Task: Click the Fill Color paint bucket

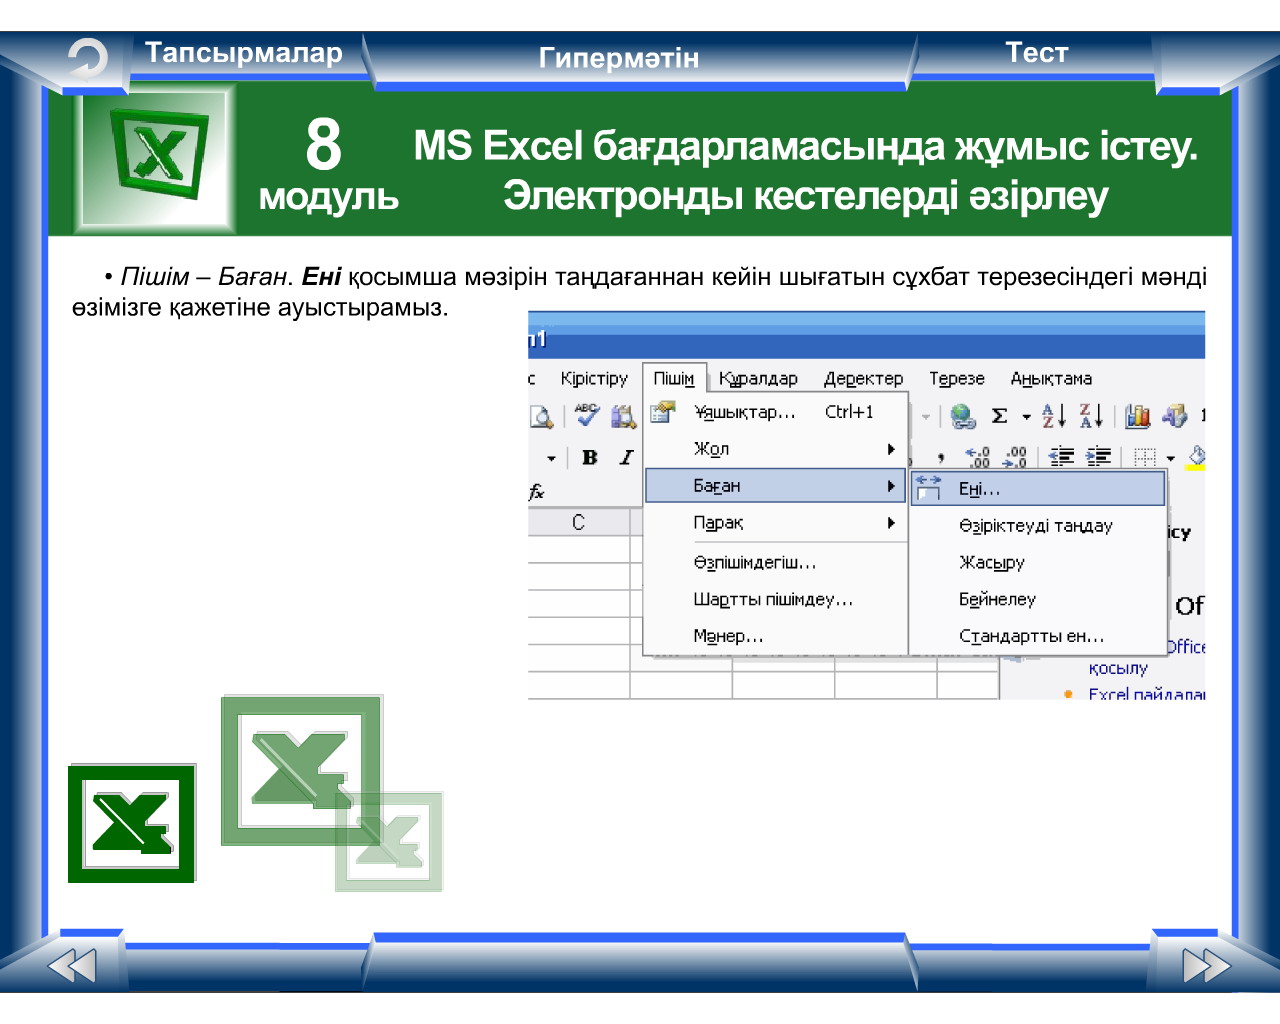Action: pyautogui.click(x=1196, y=458)
